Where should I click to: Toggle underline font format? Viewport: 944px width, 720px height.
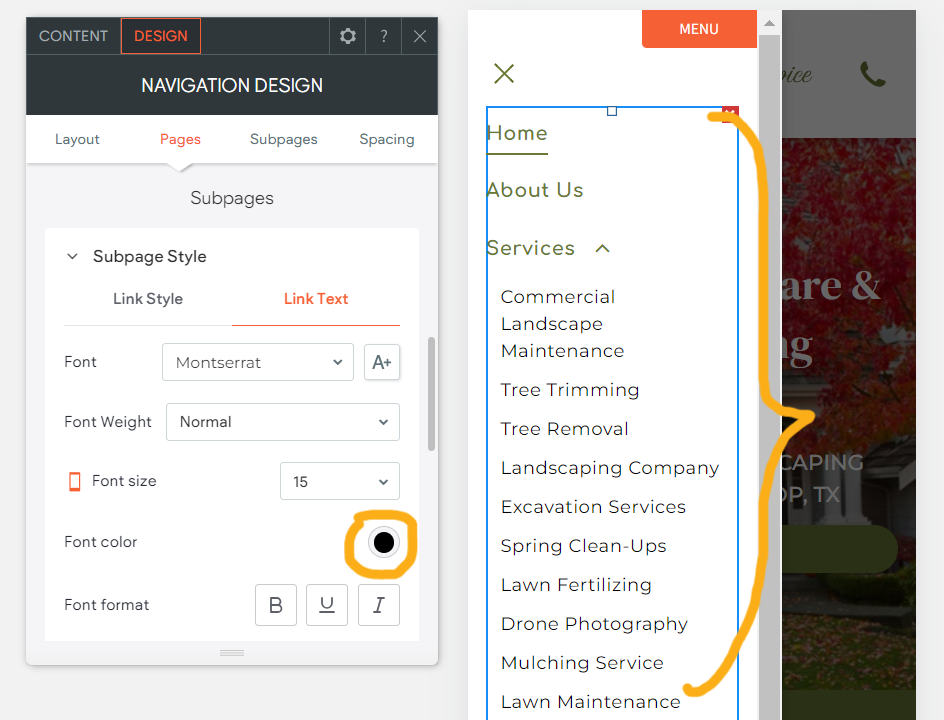point(327,605)
